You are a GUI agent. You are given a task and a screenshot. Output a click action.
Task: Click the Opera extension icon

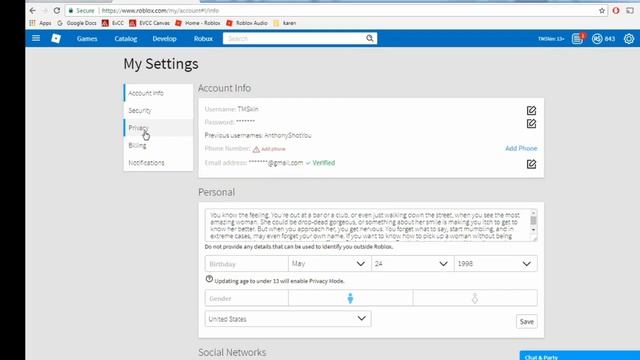click(x=616, y=11)
